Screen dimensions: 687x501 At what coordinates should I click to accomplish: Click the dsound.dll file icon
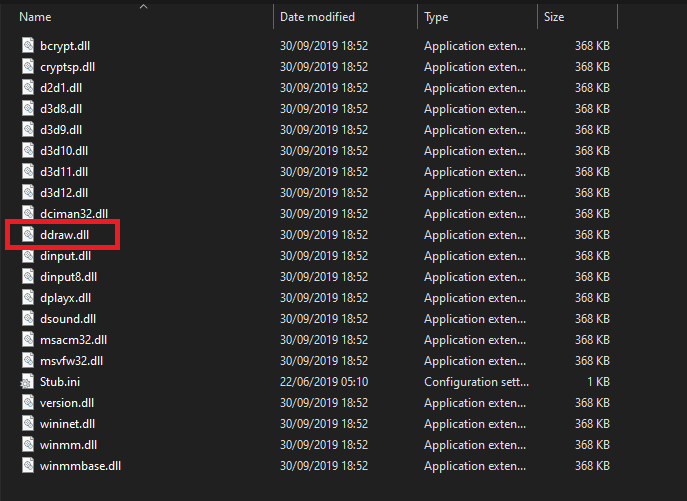[28, 318]
